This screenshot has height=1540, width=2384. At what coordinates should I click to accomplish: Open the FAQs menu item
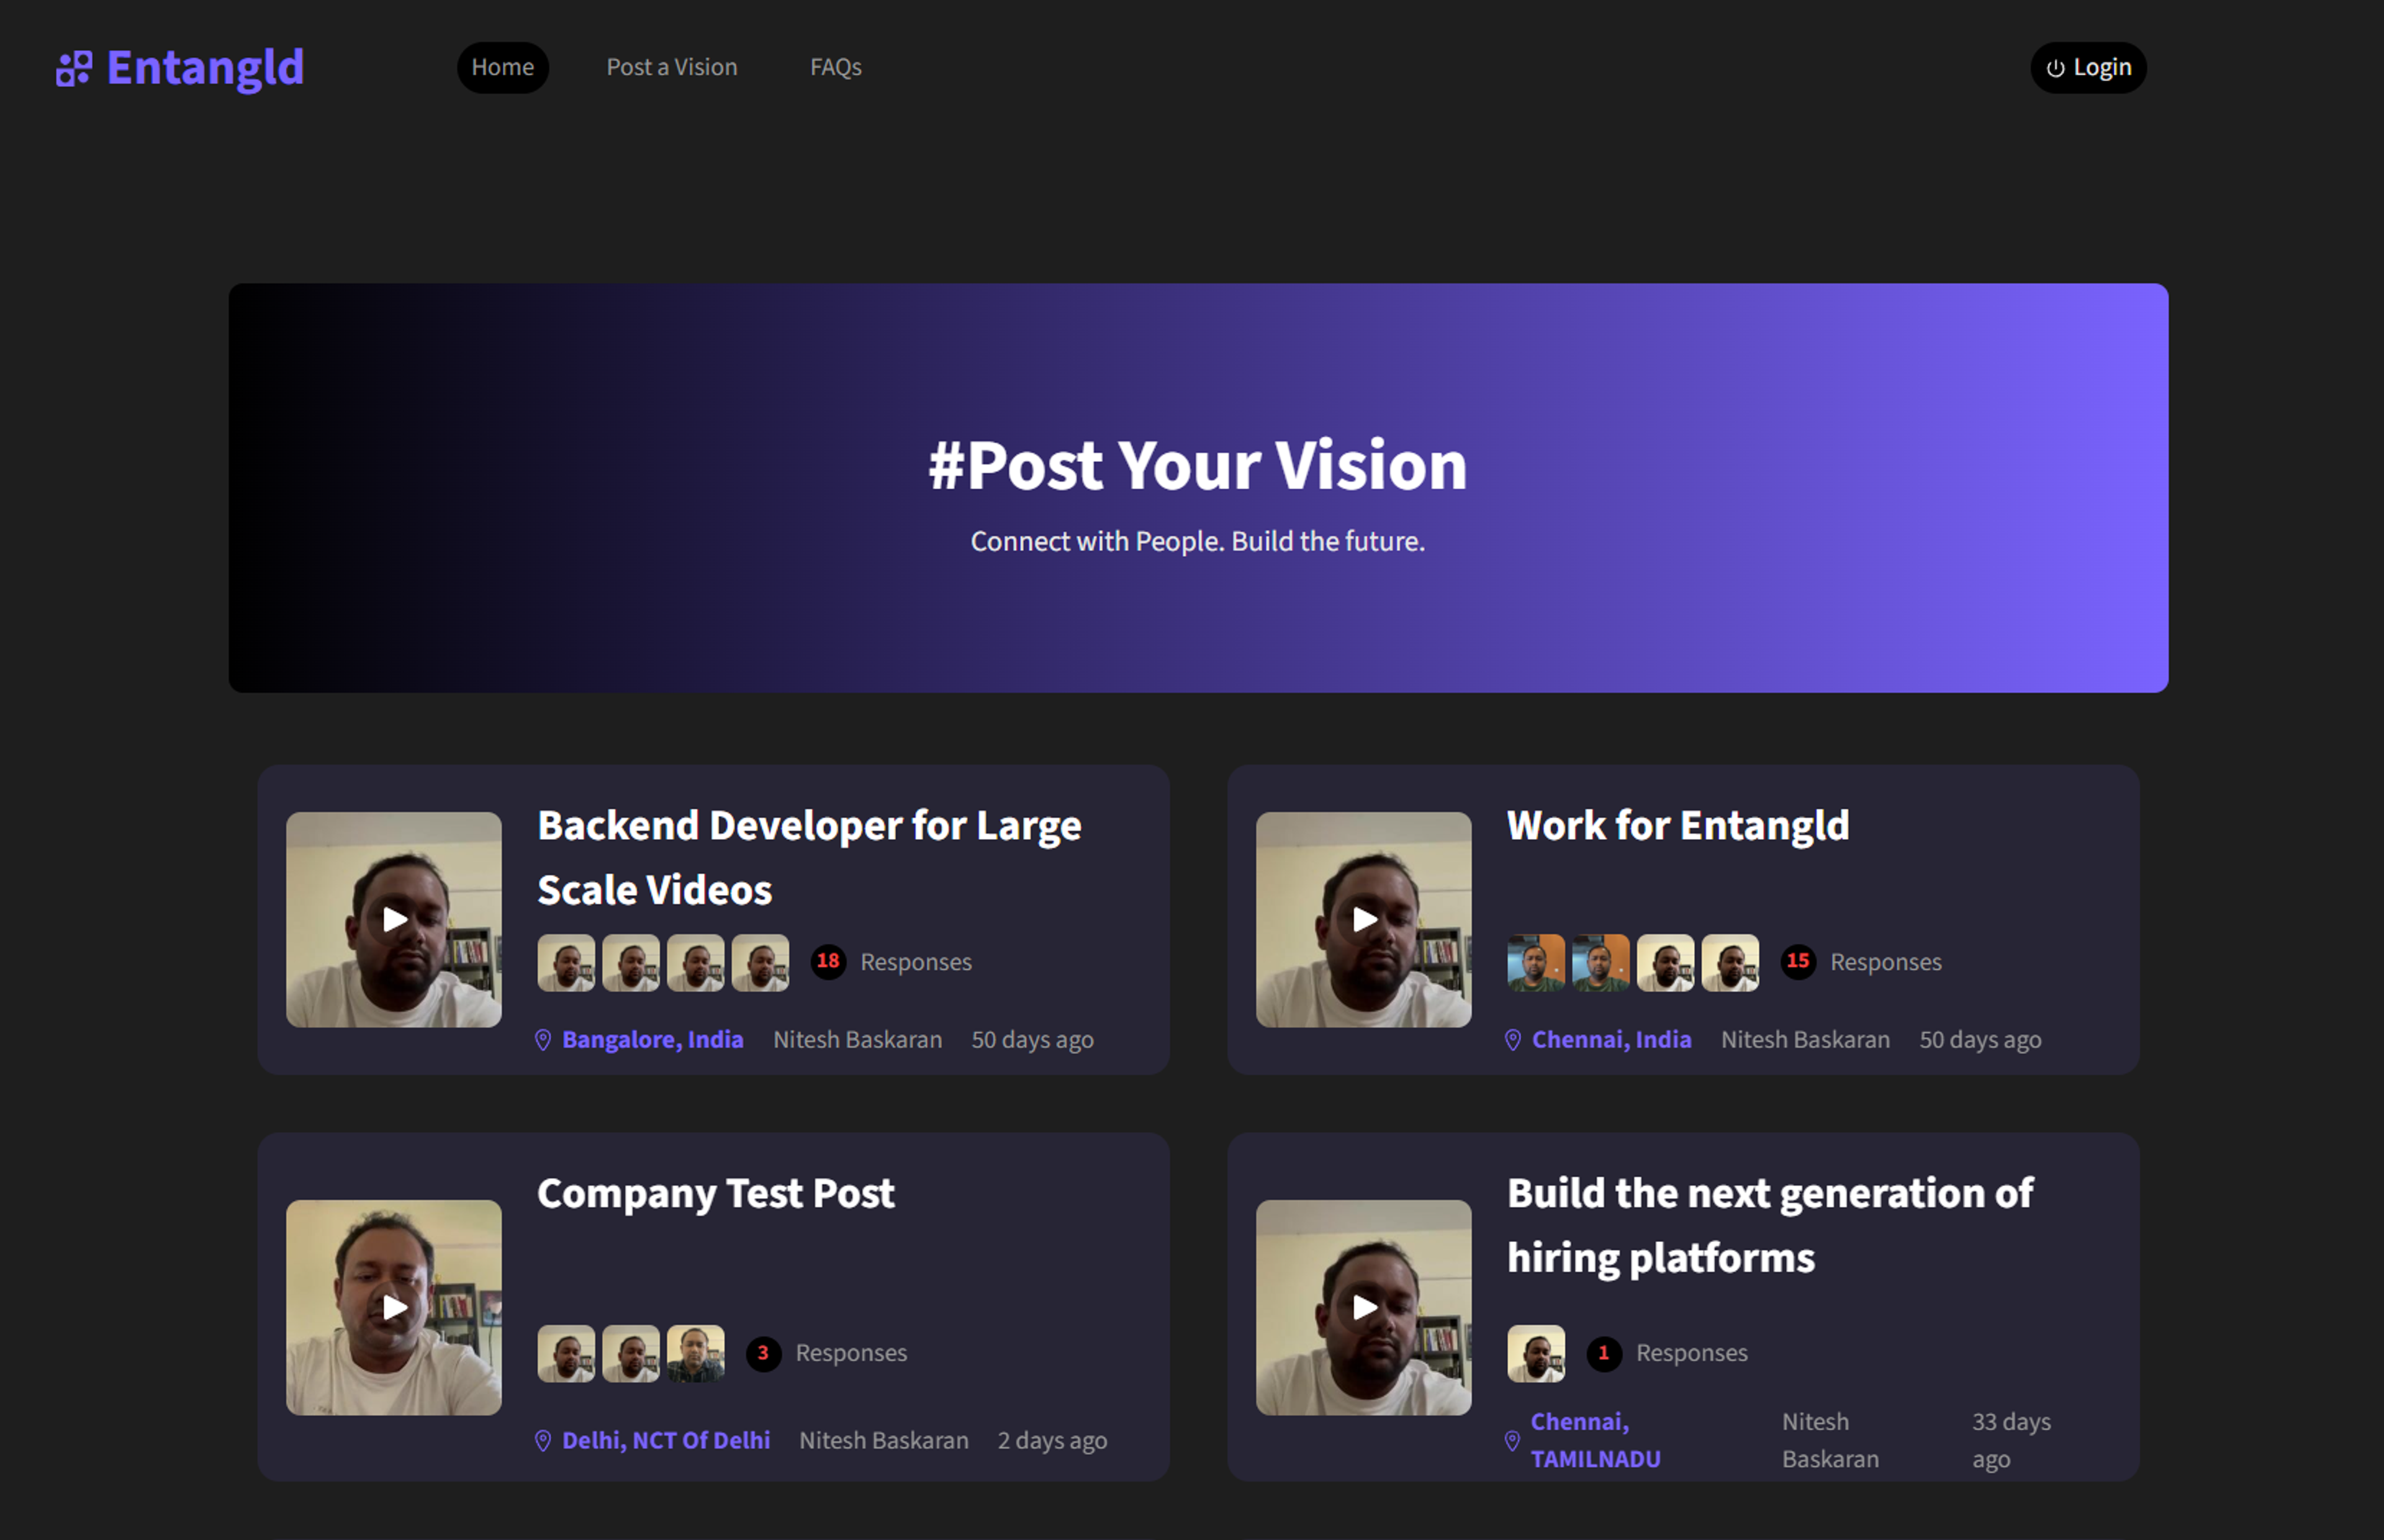[x=836, y=67]
